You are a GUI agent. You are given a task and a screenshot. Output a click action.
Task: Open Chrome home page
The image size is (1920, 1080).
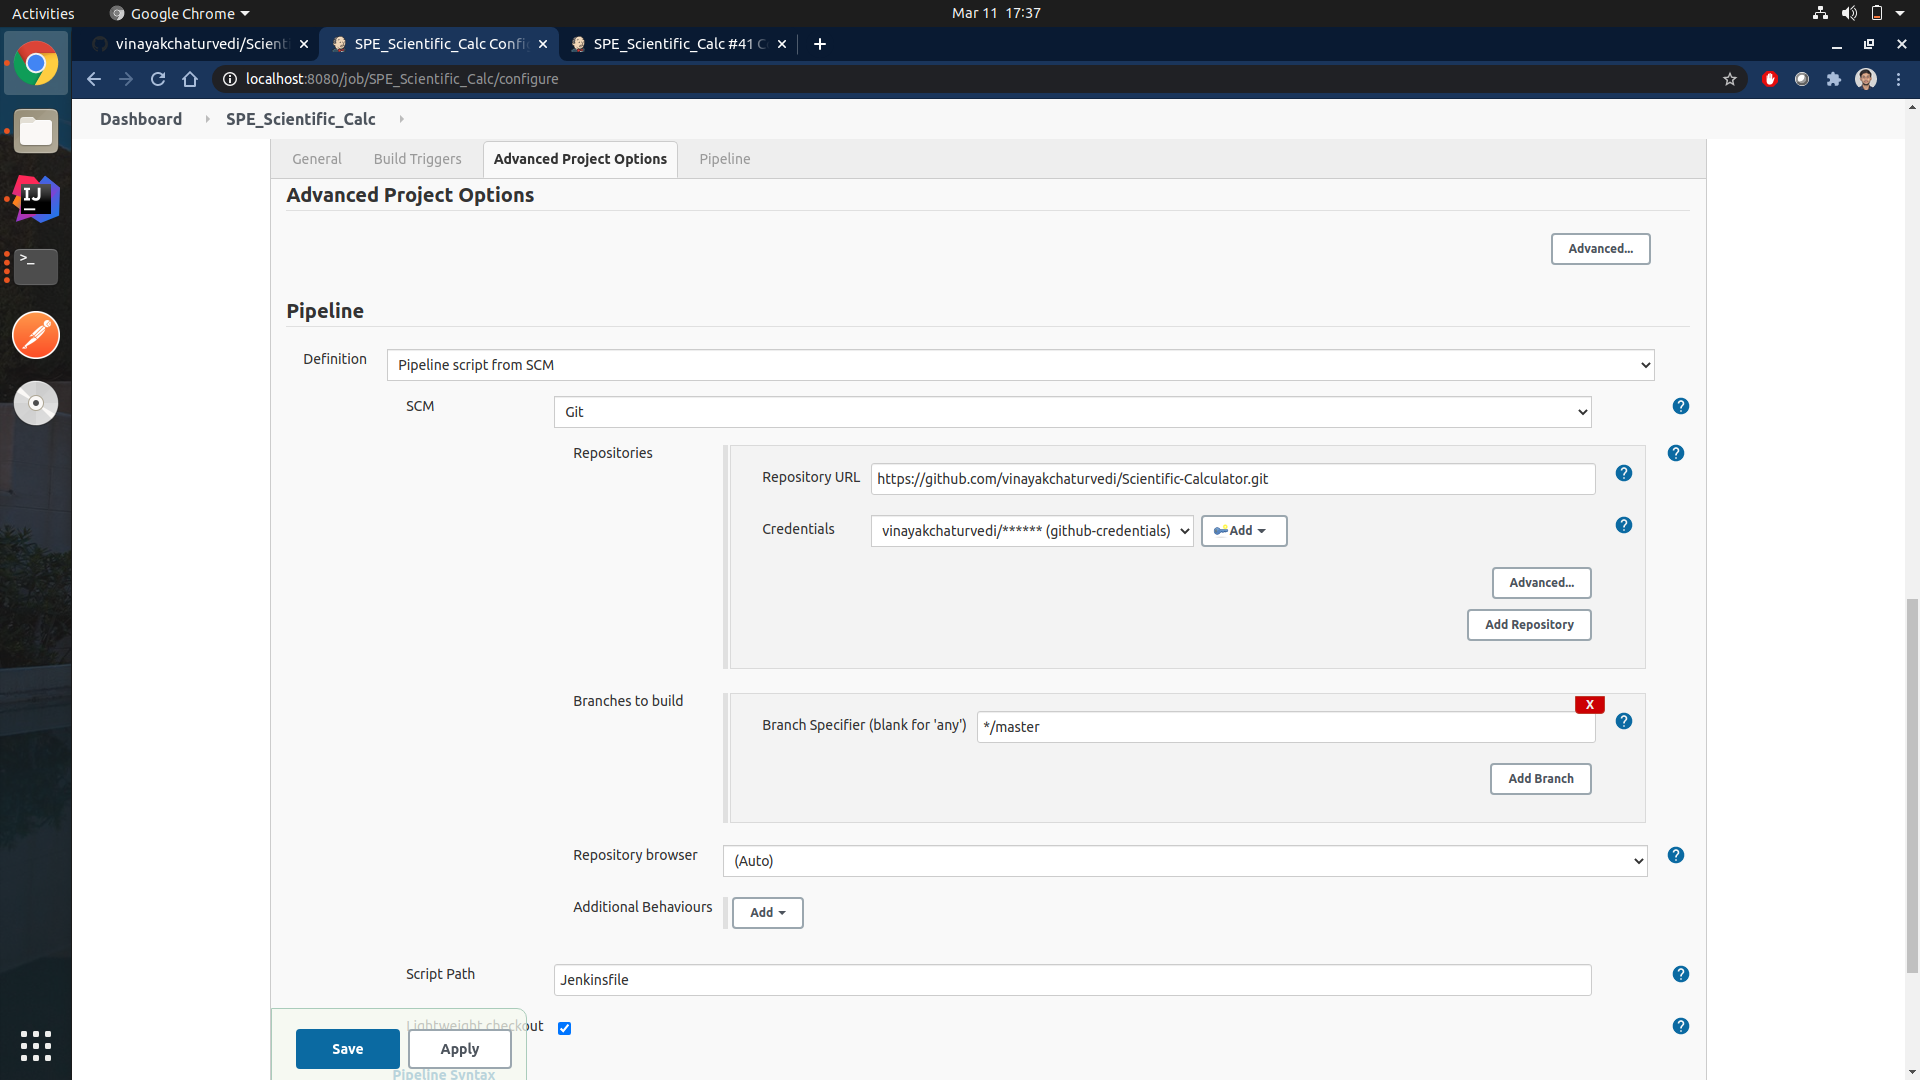point(190,79)
